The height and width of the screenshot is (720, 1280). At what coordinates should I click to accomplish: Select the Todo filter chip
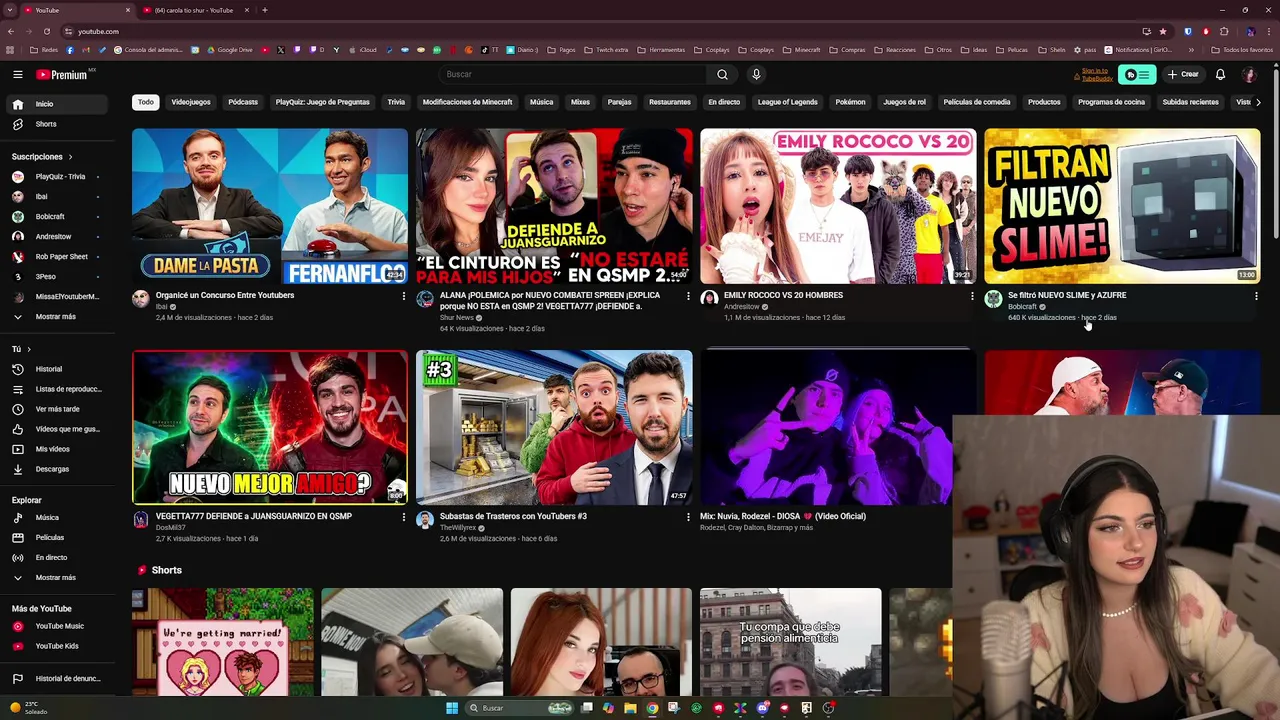tap(146, 102)
